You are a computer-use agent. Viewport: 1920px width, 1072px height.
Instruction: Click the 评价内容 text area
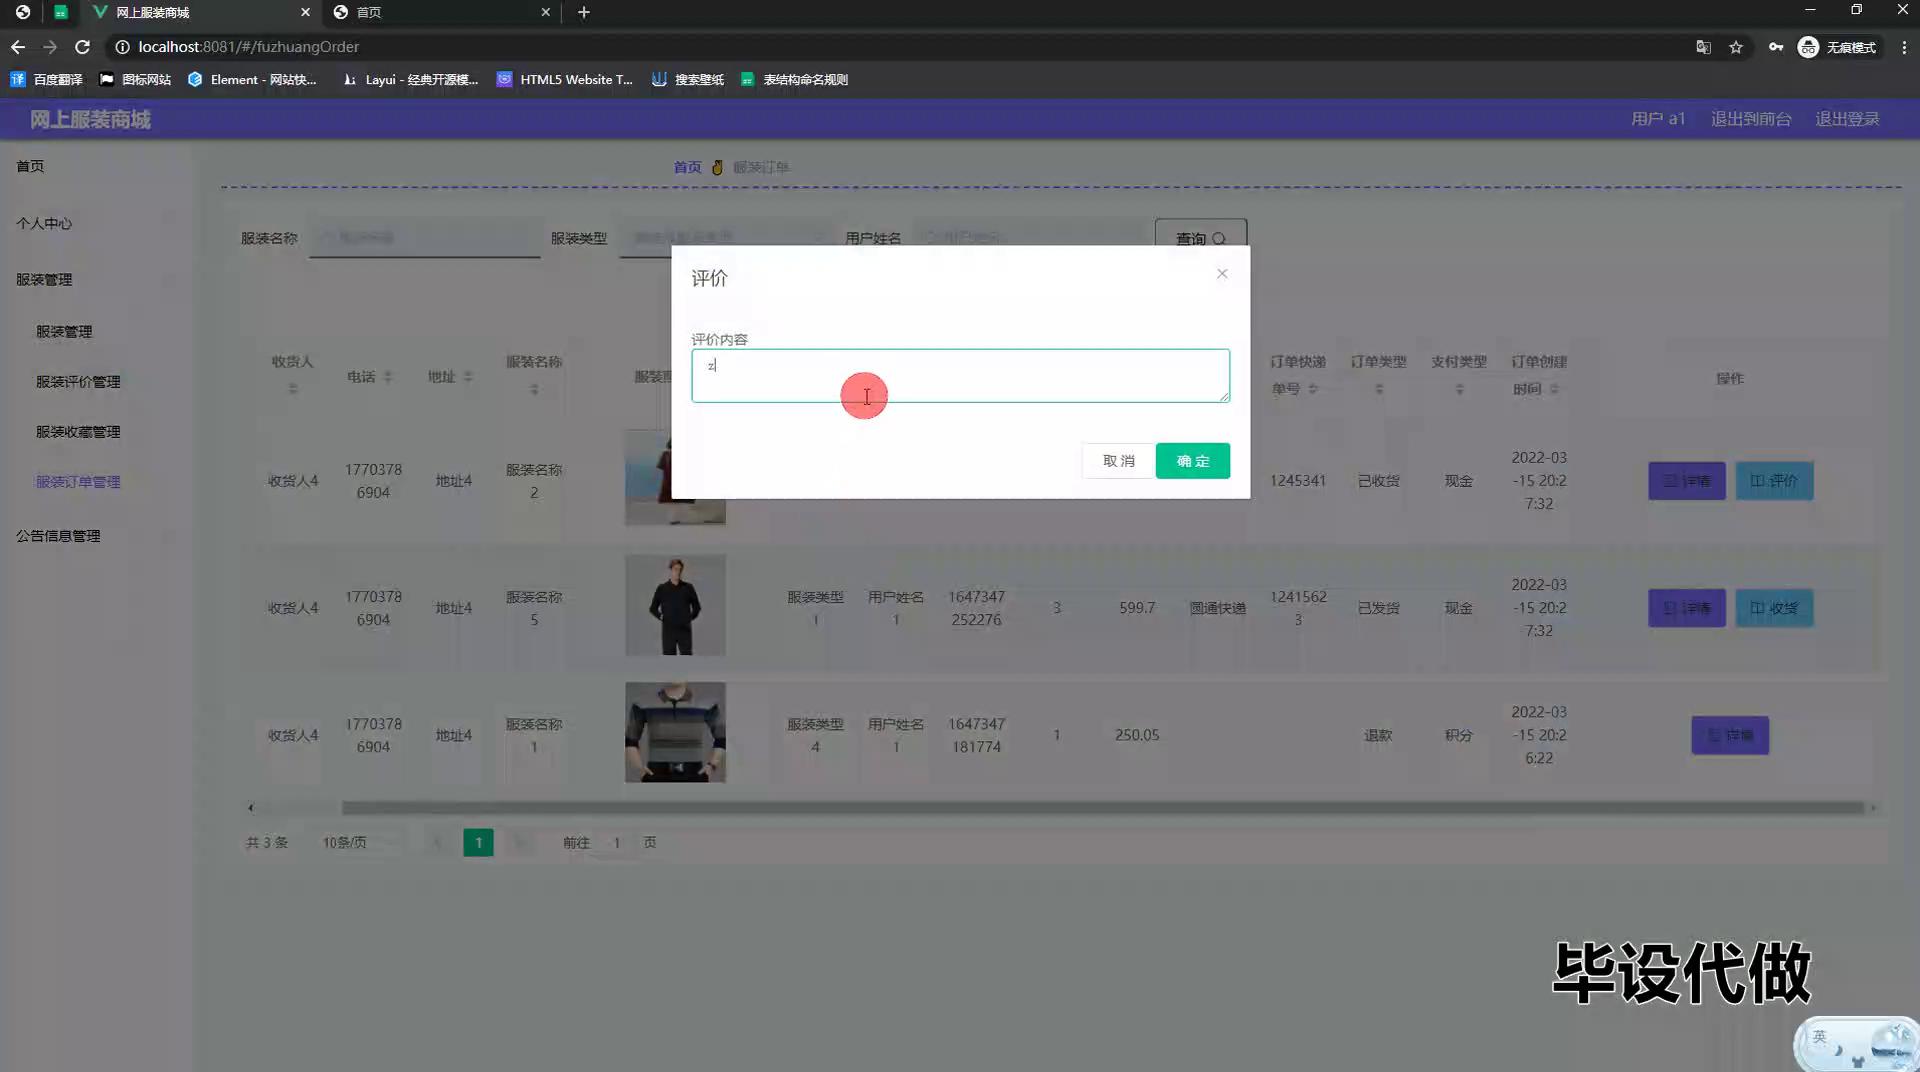pos(959,376)
